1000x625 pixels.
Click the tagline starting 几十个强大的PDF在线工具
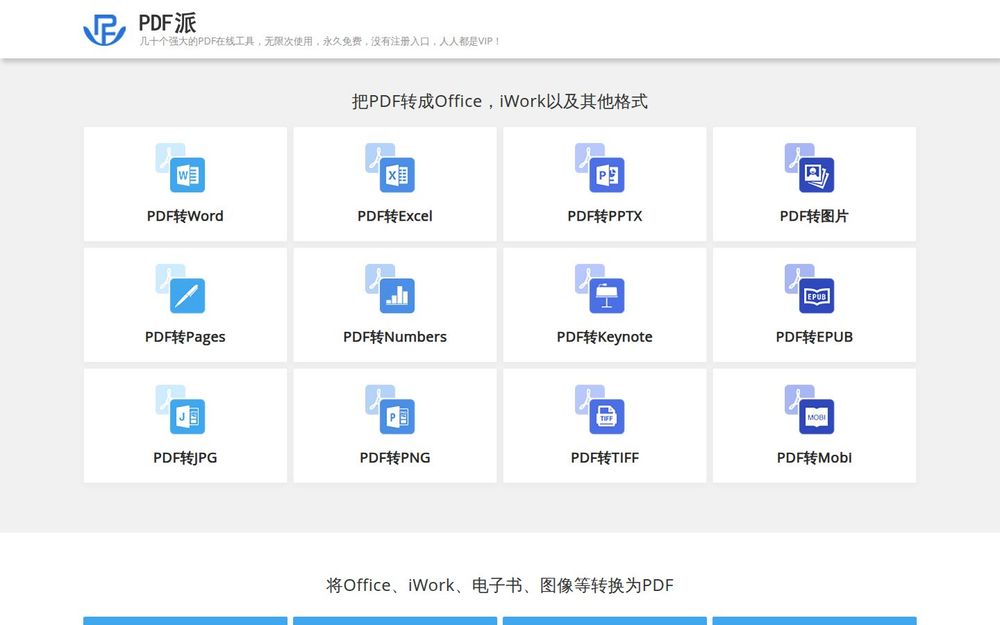(x=320, y=41)
